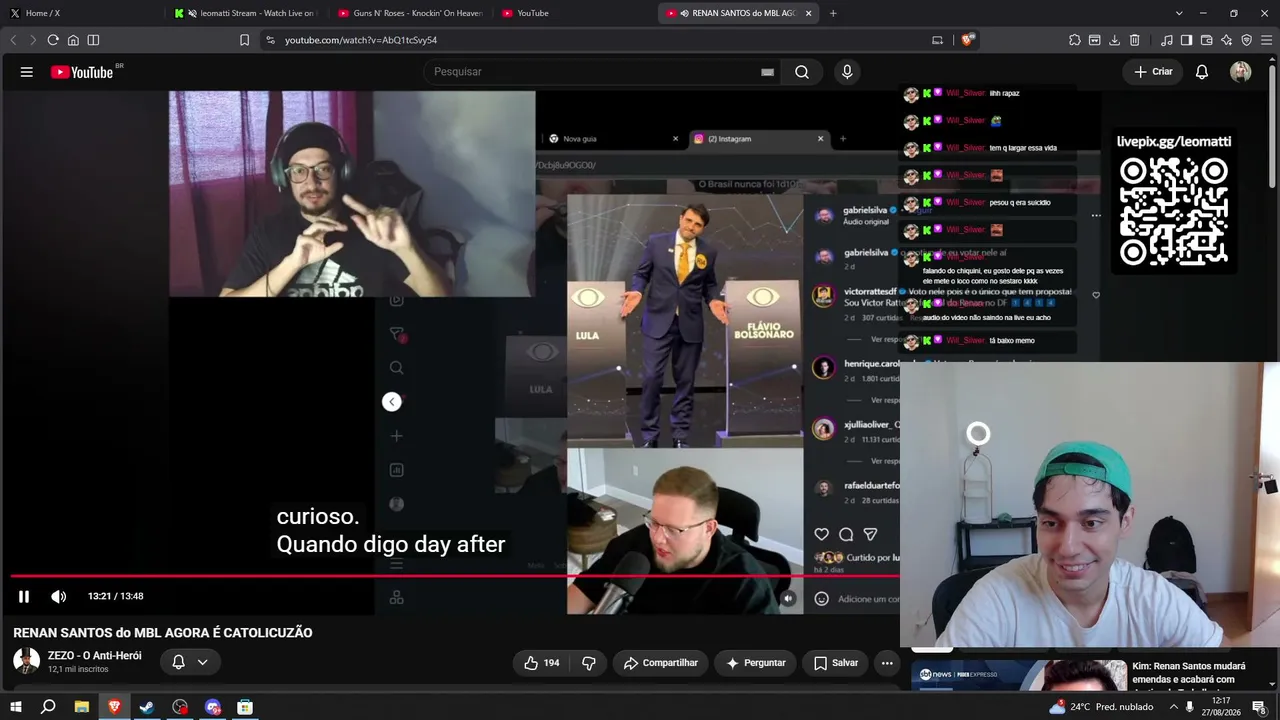Open browser extensions puzzle icon
The height and width of the screenshot is (720, 1280).
1075,40
